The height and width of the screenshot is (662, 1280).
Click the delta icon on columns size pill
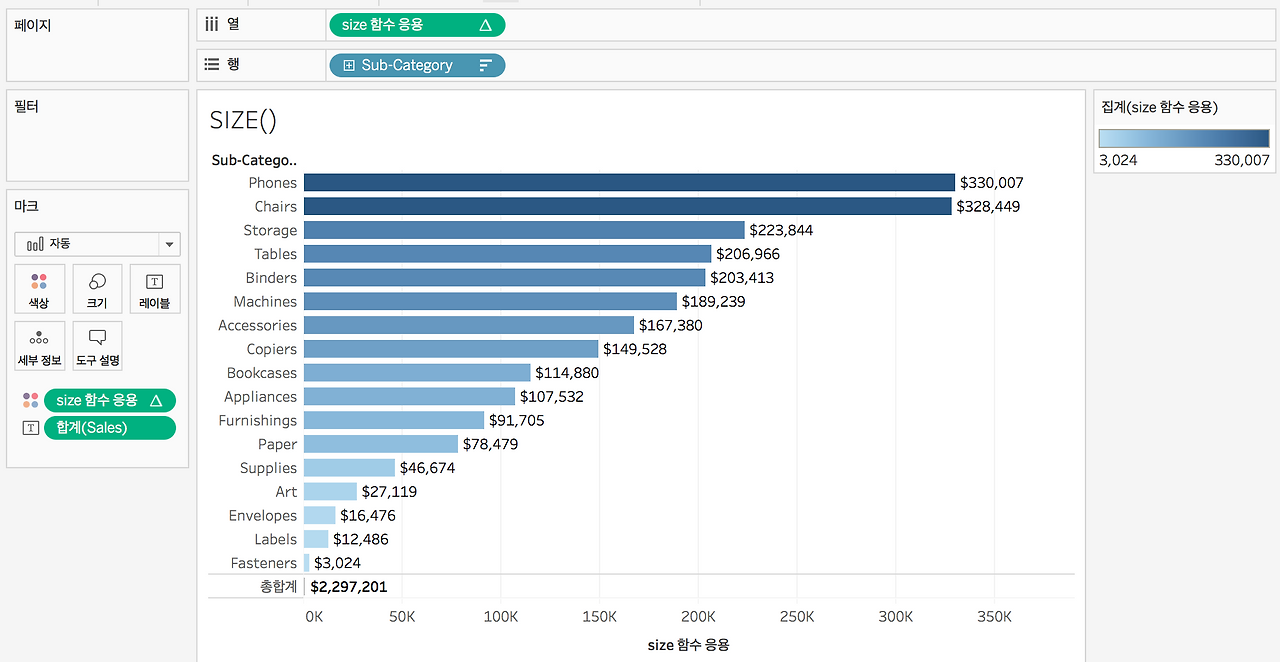[x=485, y=25]
